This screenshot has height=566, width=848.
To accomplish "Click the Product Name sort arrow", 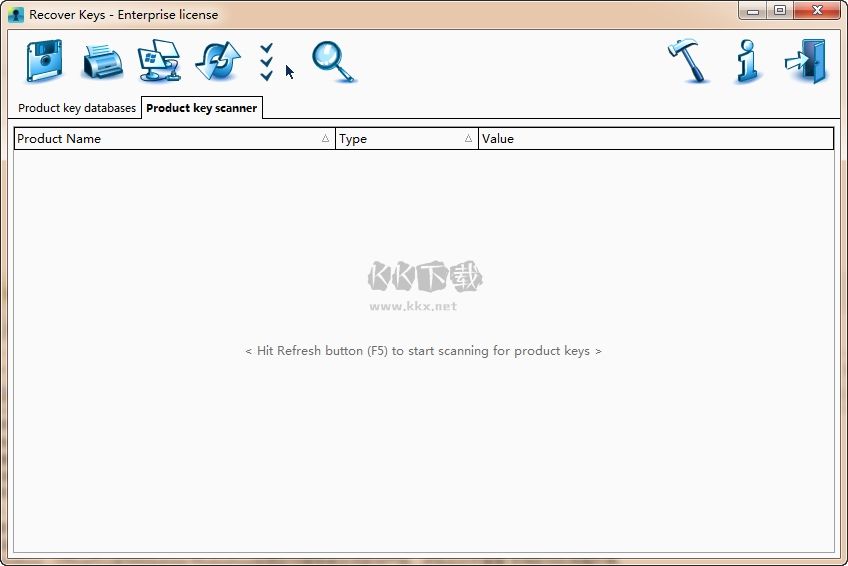I will pos(325,138).
